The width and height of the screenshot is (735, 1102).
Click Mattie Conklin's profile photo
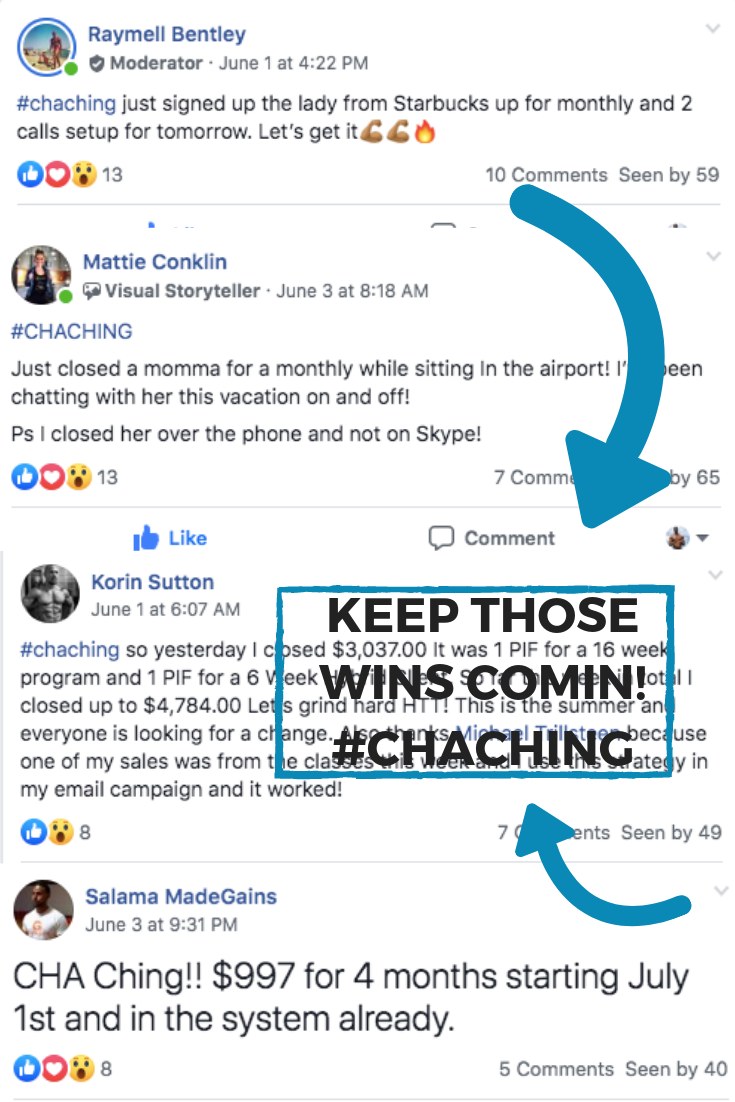click(x=41, y=275)
